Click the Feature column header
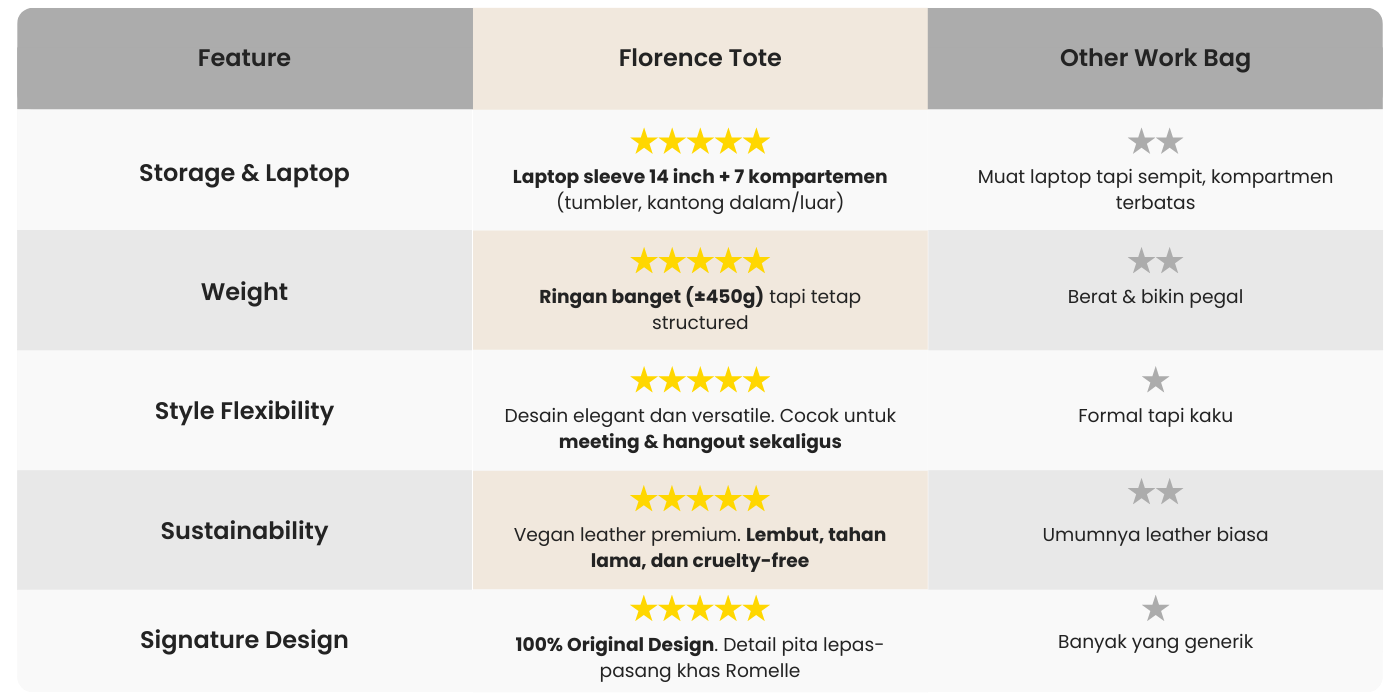The image size is (1400, 700). (x=245, y=58)
